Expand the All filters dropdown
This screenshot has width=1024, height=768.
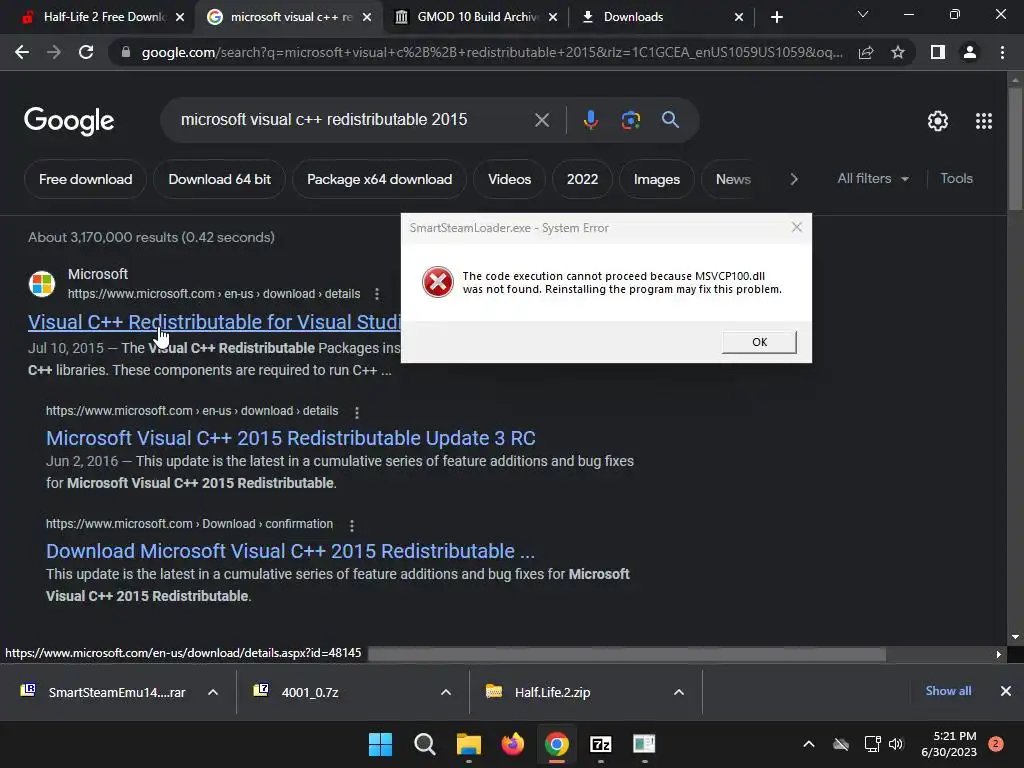tap(873, 178)
